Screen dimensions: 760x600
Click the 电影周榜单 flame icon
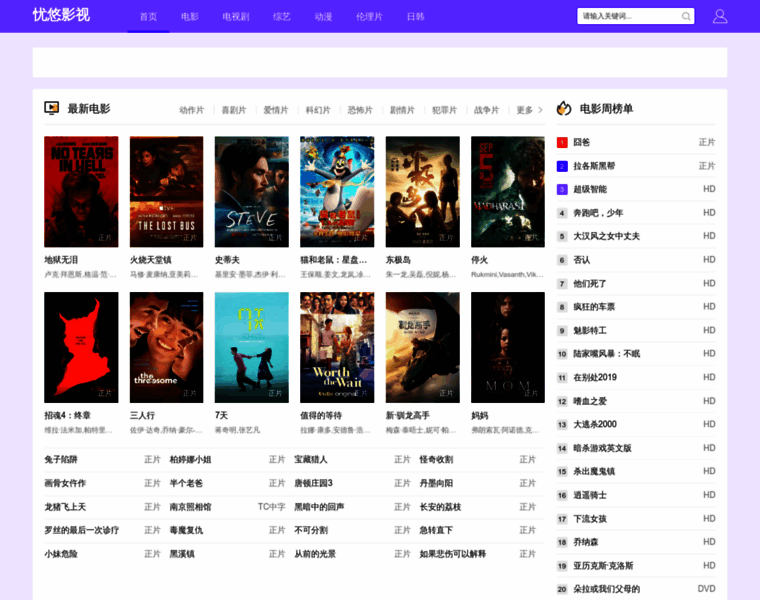tap(564, 108)
